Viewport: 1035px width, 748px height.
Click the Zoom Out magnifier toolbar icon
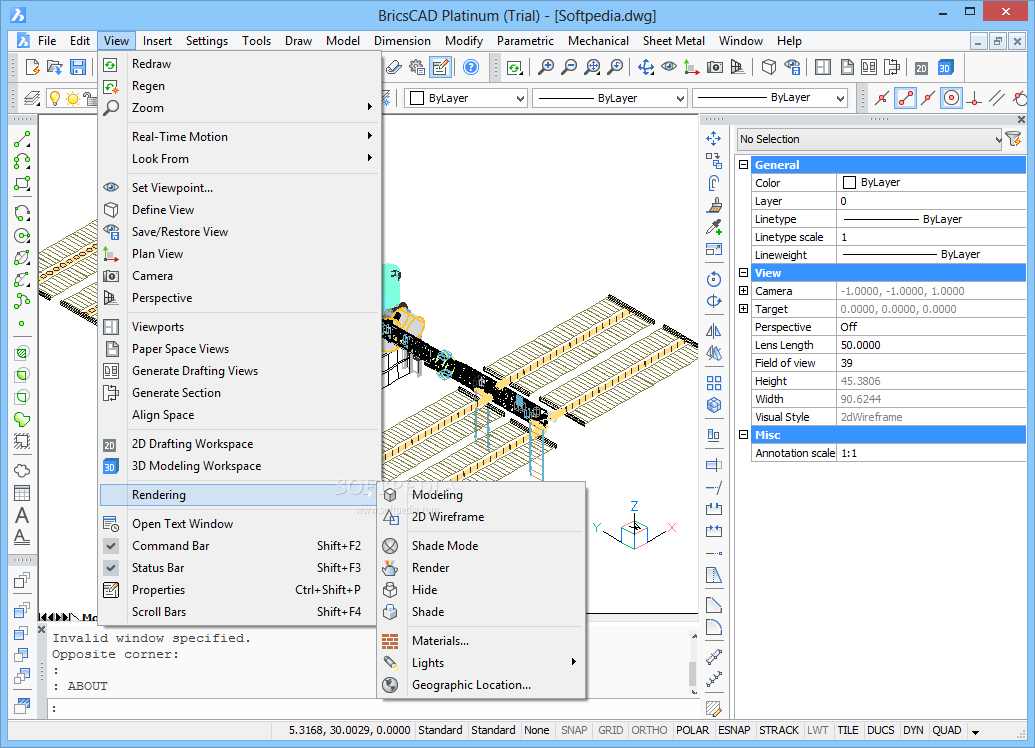click(x=568, y=67)
